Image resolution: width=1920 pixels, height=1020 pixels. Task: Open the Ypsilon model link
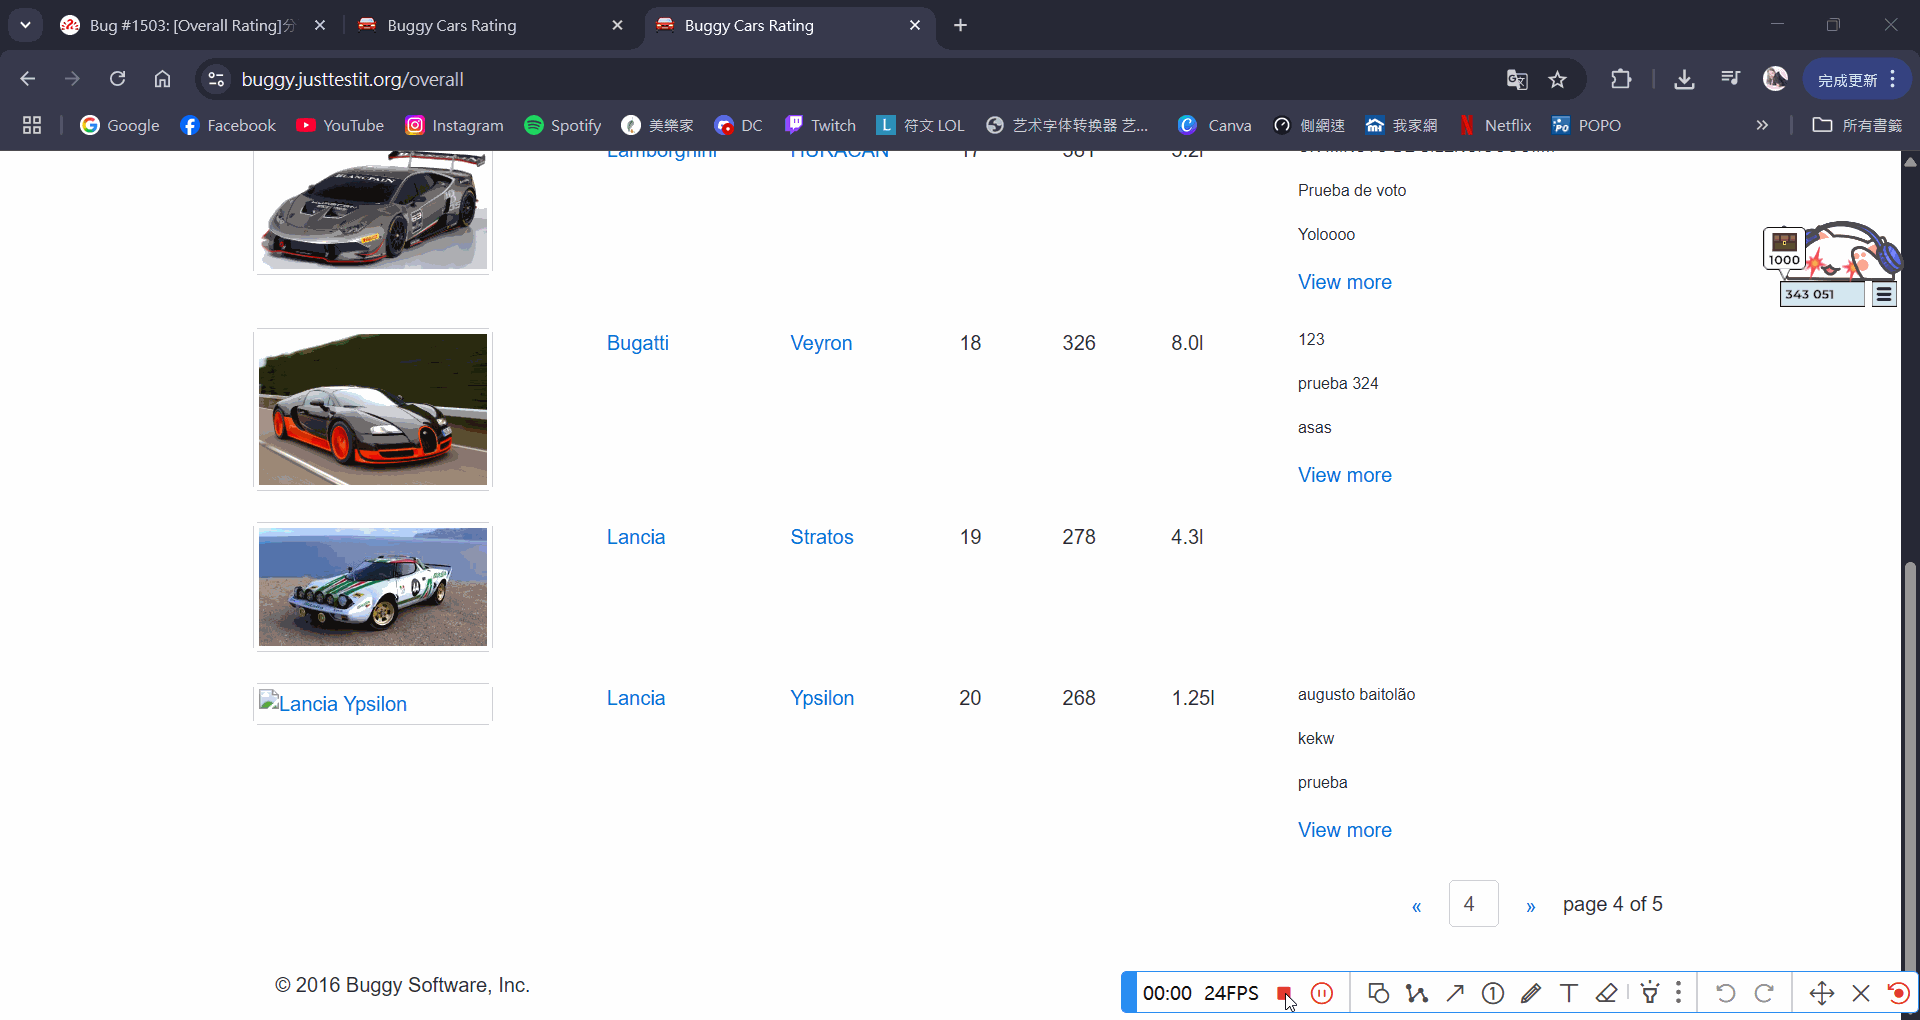[x=822, y=698]
